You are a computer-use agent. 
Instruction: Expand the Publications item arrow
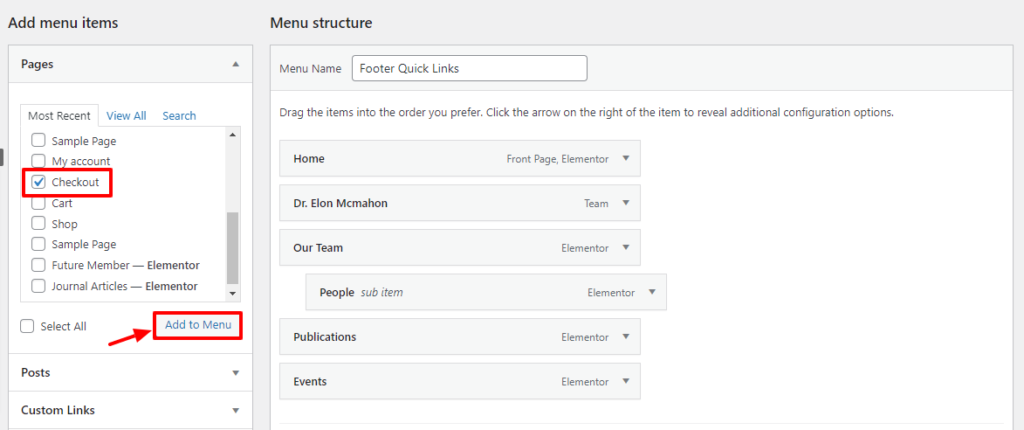coord(625,337)
